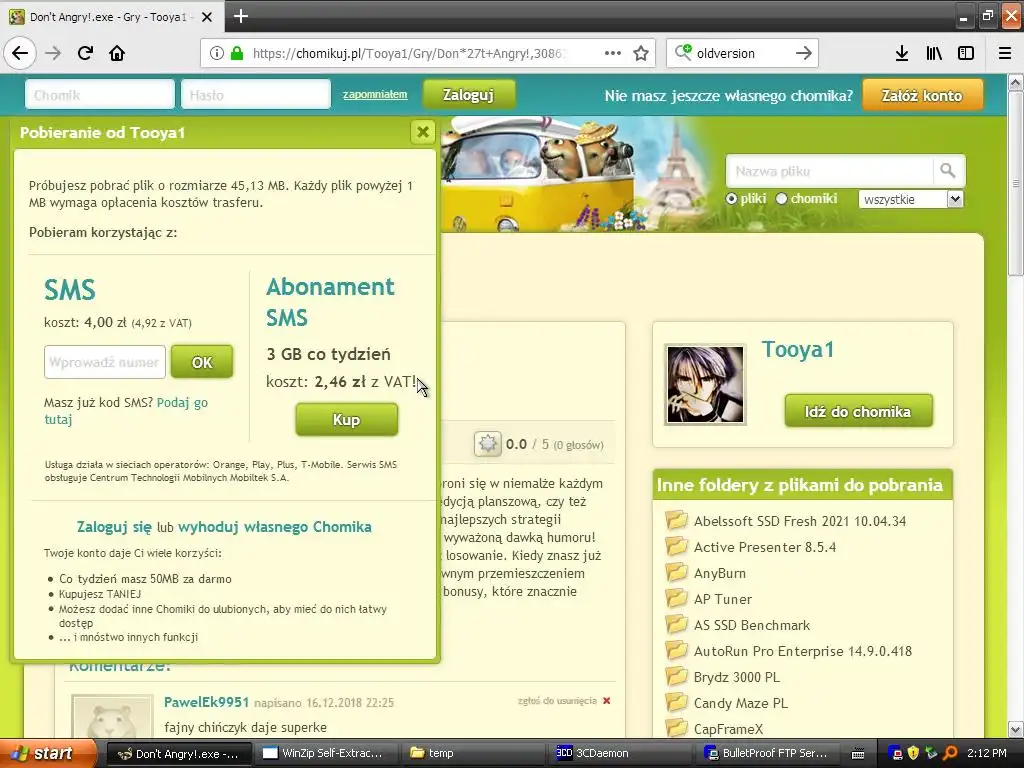
Task: Click the page scrollbar down arrow
Action: click(x=1016, y=729)
